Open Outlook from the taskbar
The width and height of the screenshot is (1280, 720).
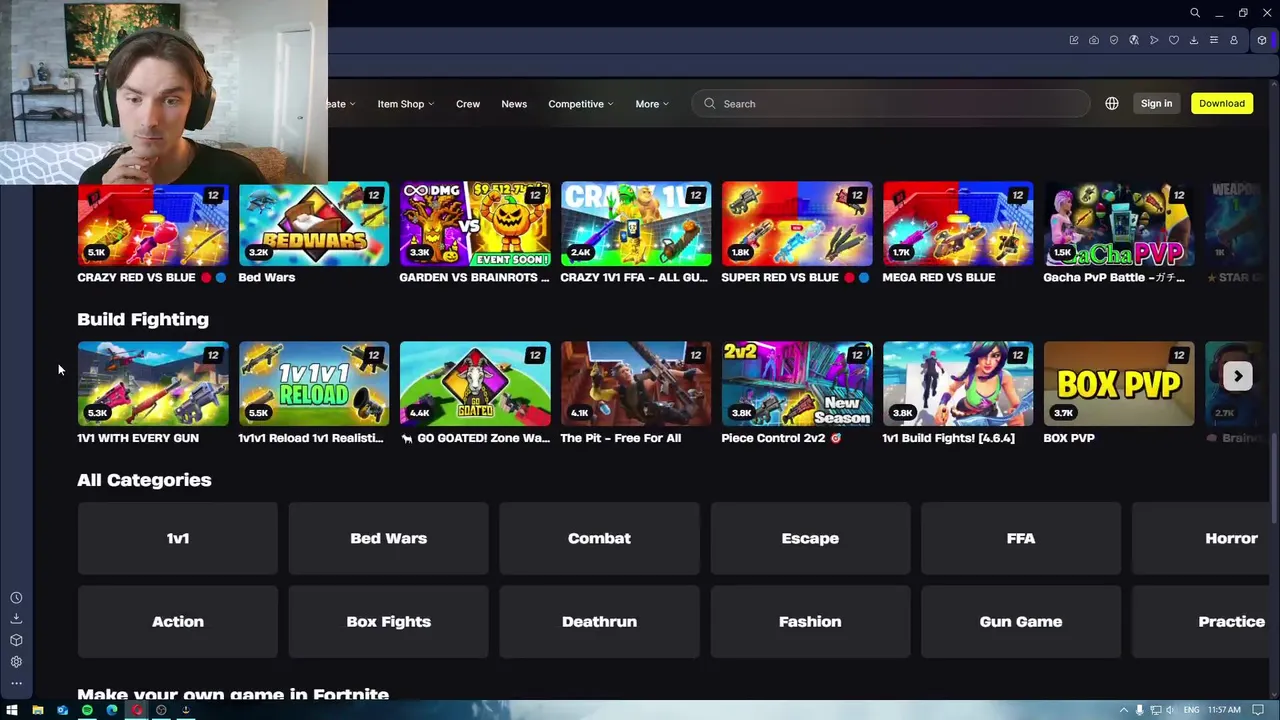click(x=62, y=710)
